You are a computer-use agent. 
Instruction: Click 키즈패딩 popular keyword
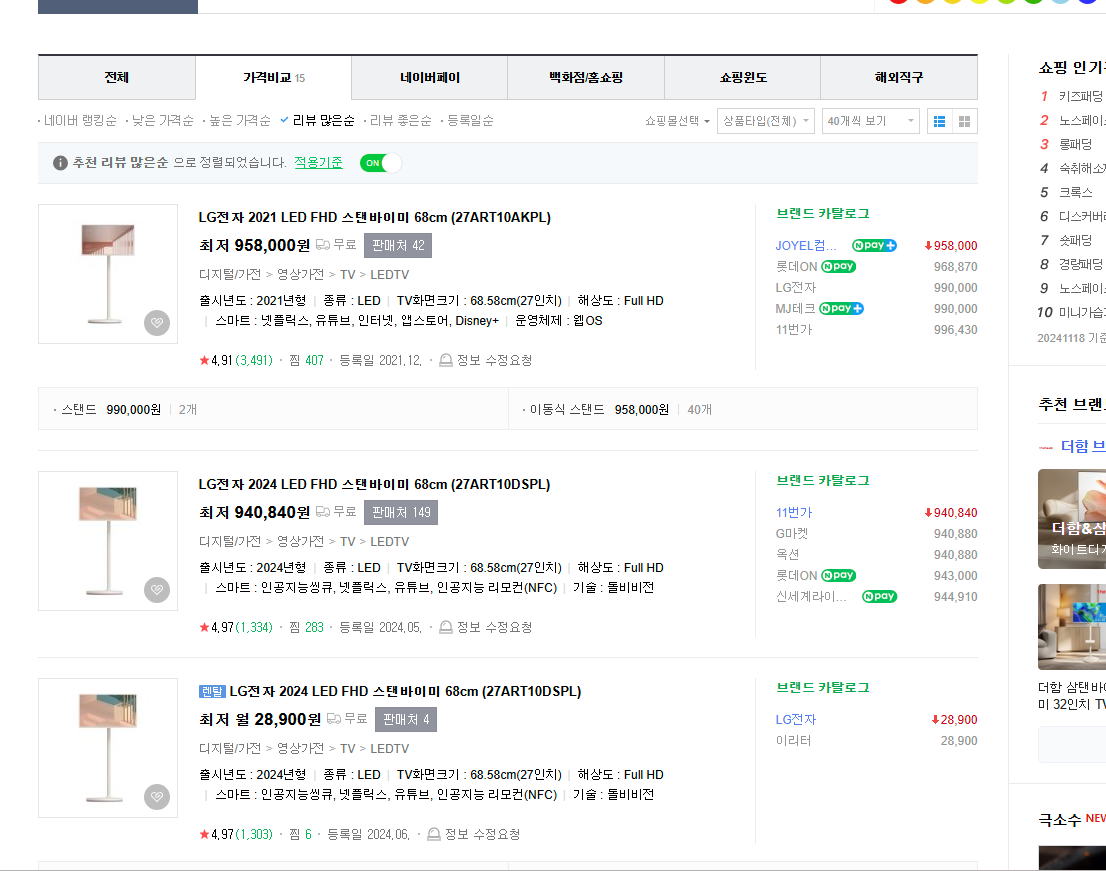click(x=1080, y=96)
